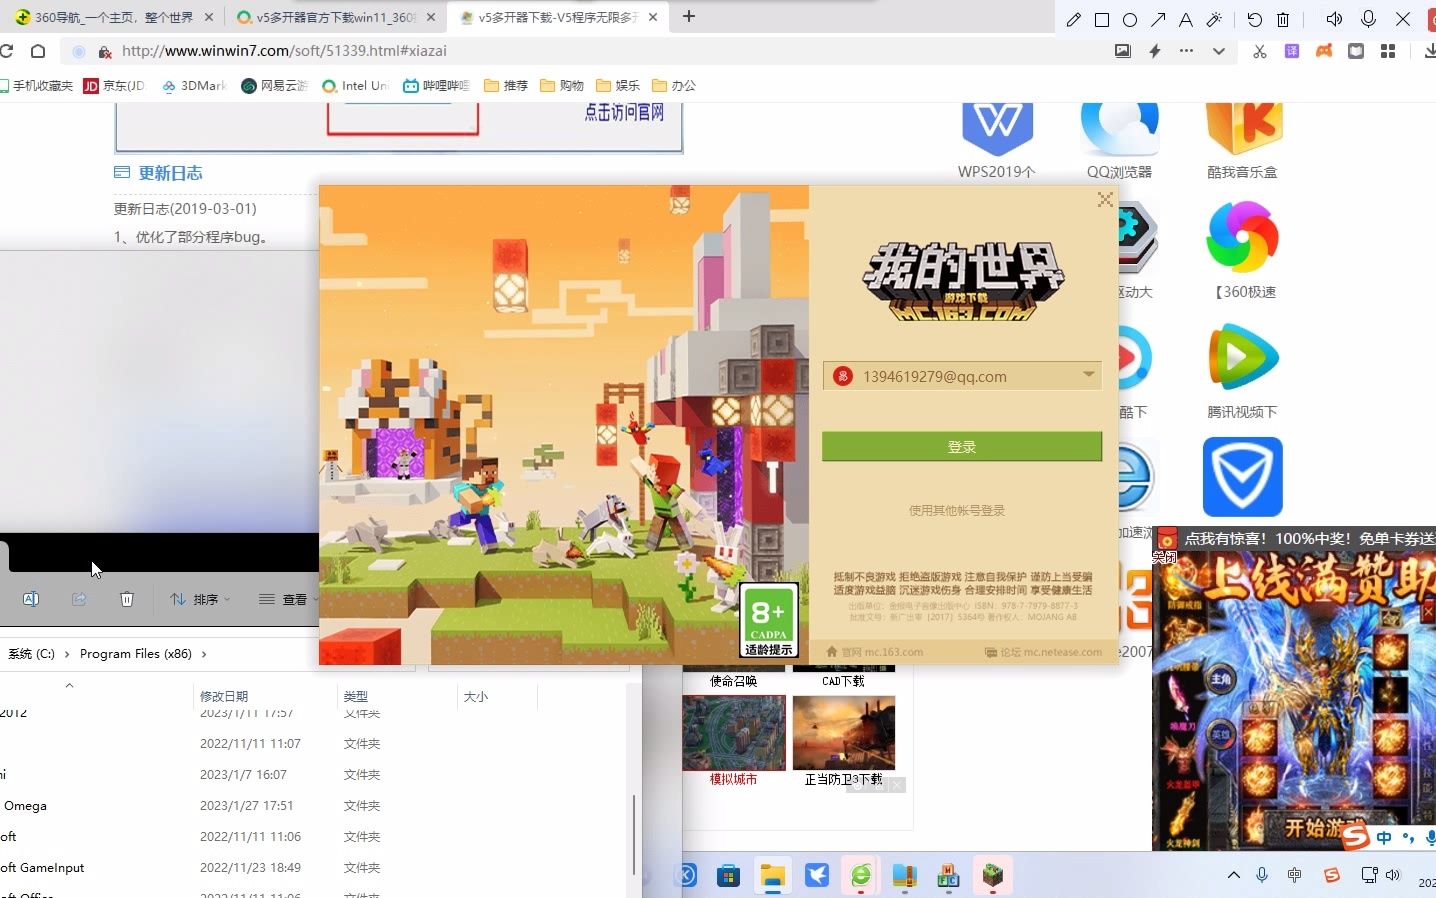The height and width of the screenshot is (898, 1436).
Task: Click the lightning speed mode icon
Action: coord(1155,51)
